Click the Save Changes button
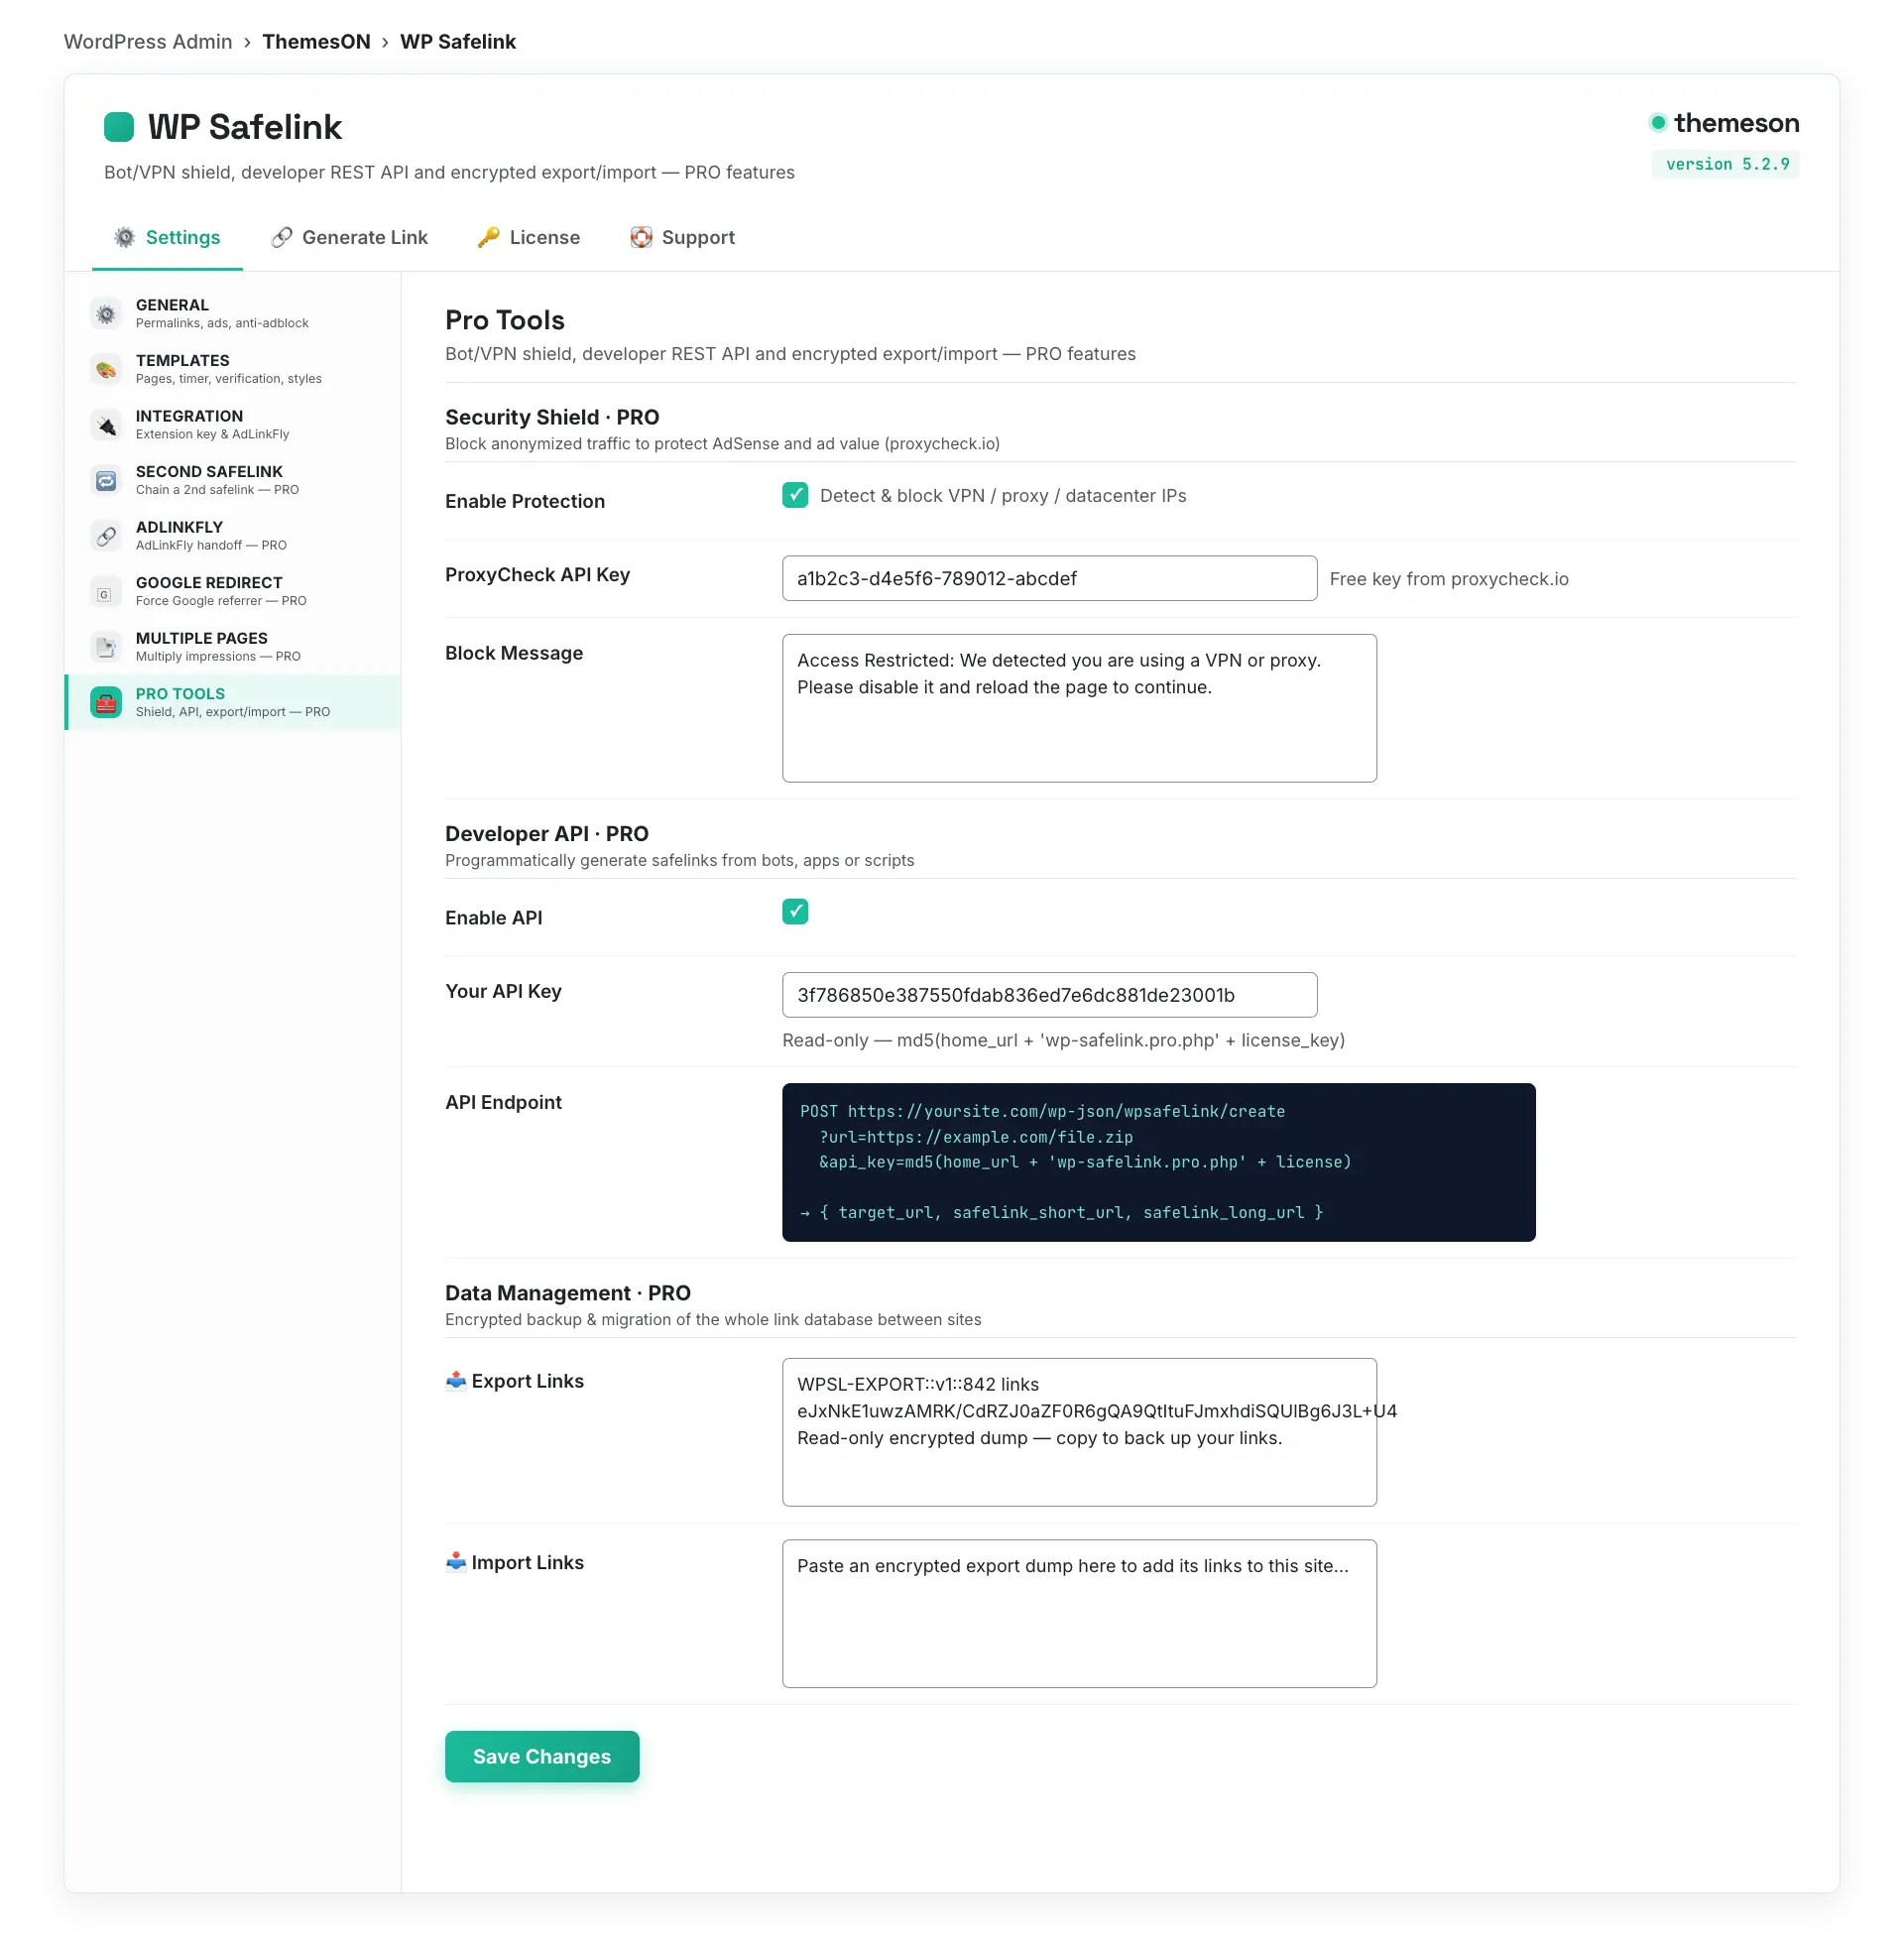 pyautogui.click(x=542, y=1756)
